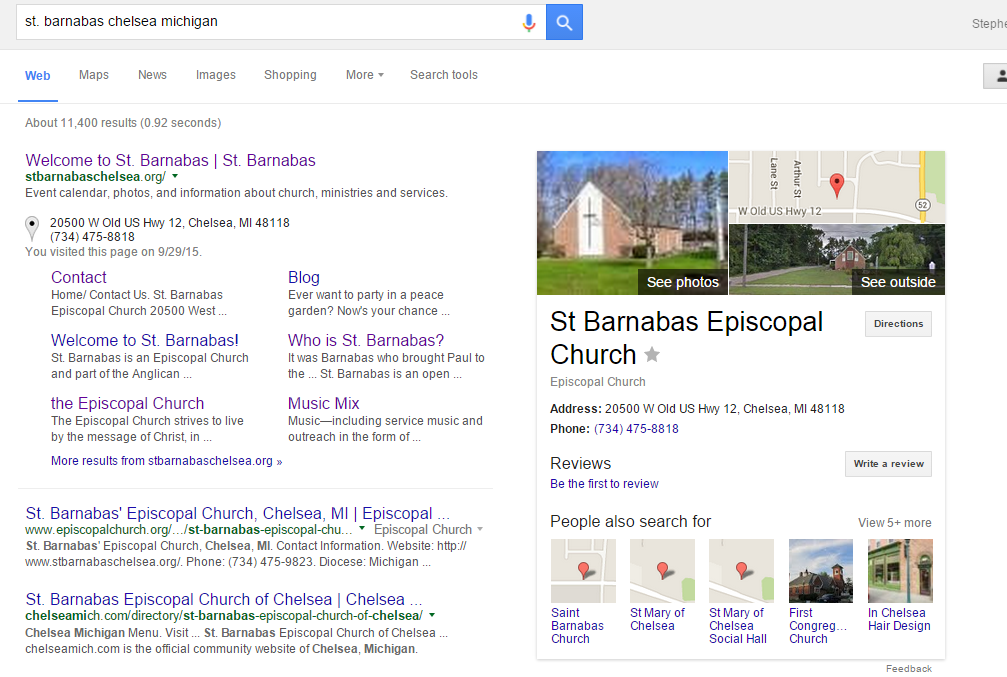Image resolution: width=1007 pixels, height=677 pixels.
Task: Open the Contact sitelink
Action: 78,277
